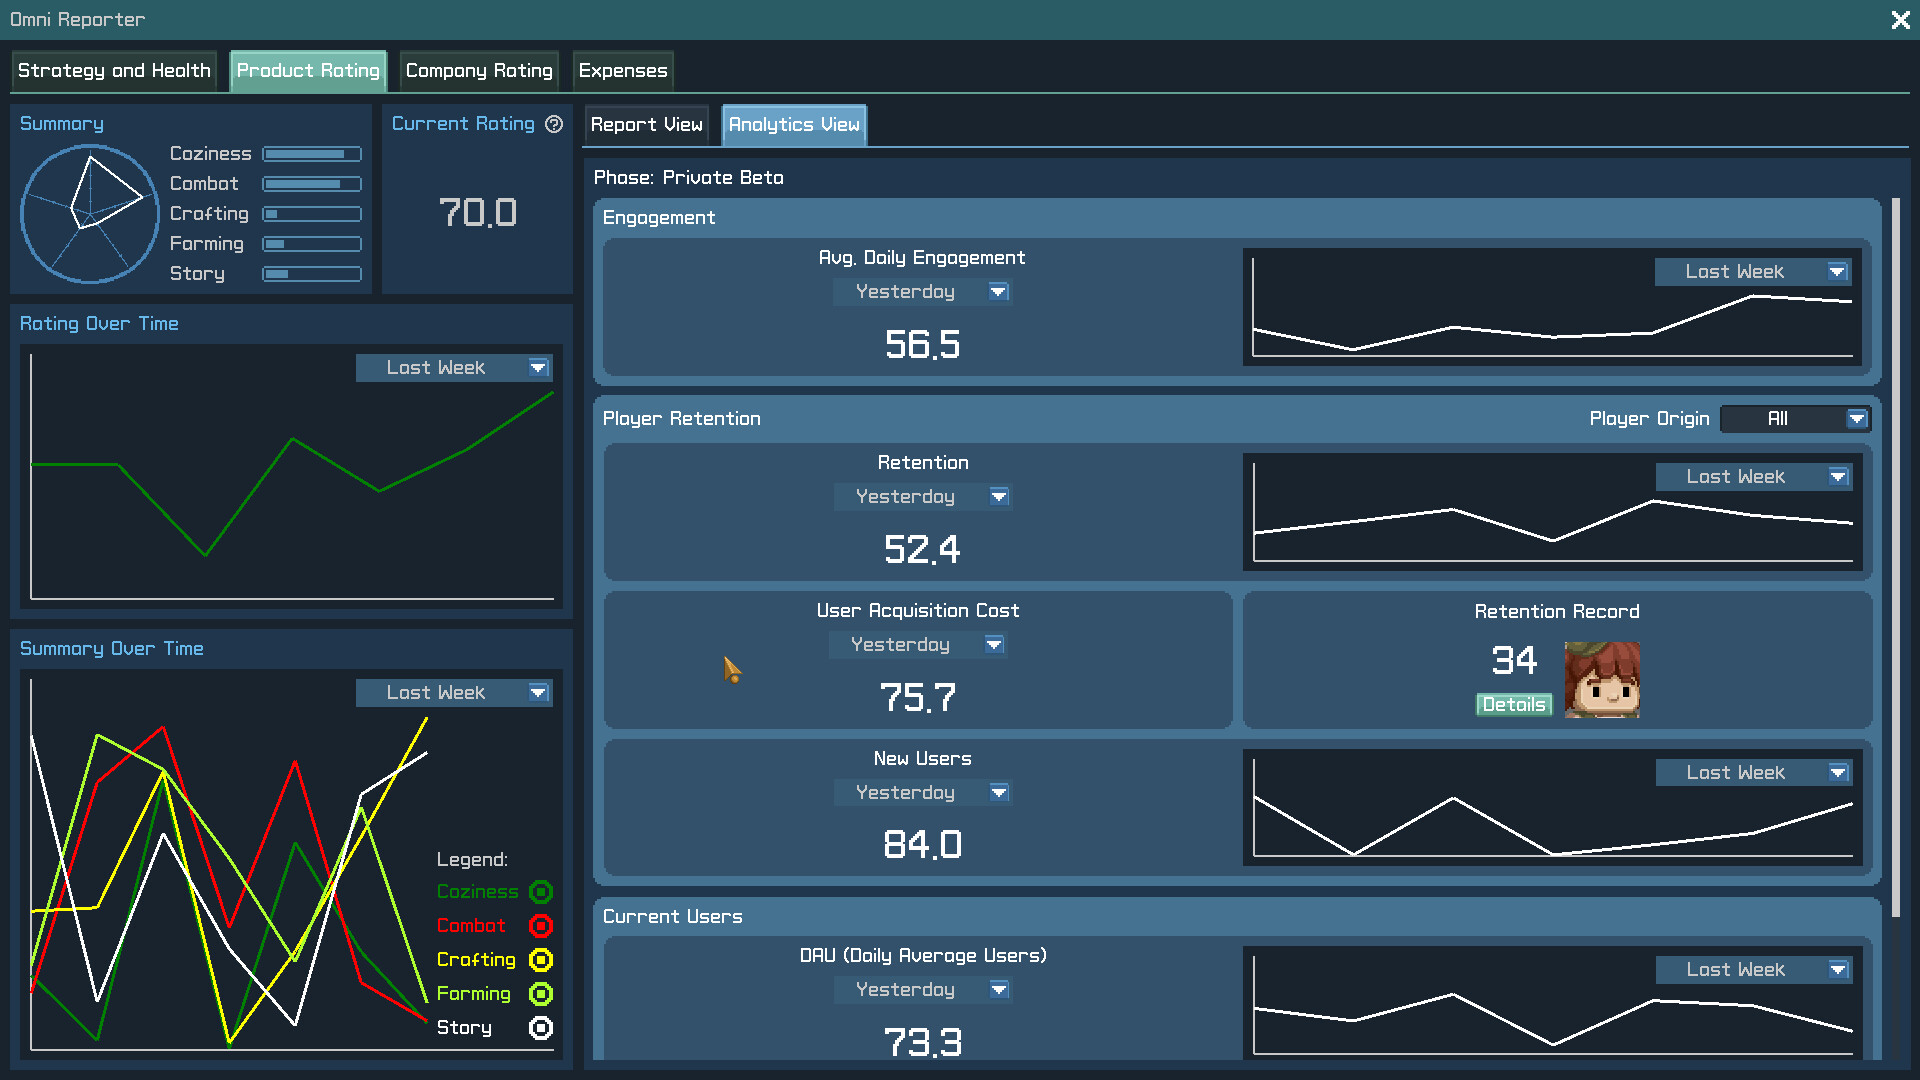
Task: Toggle the Farming legend indicator
Action: pos(540,993)
